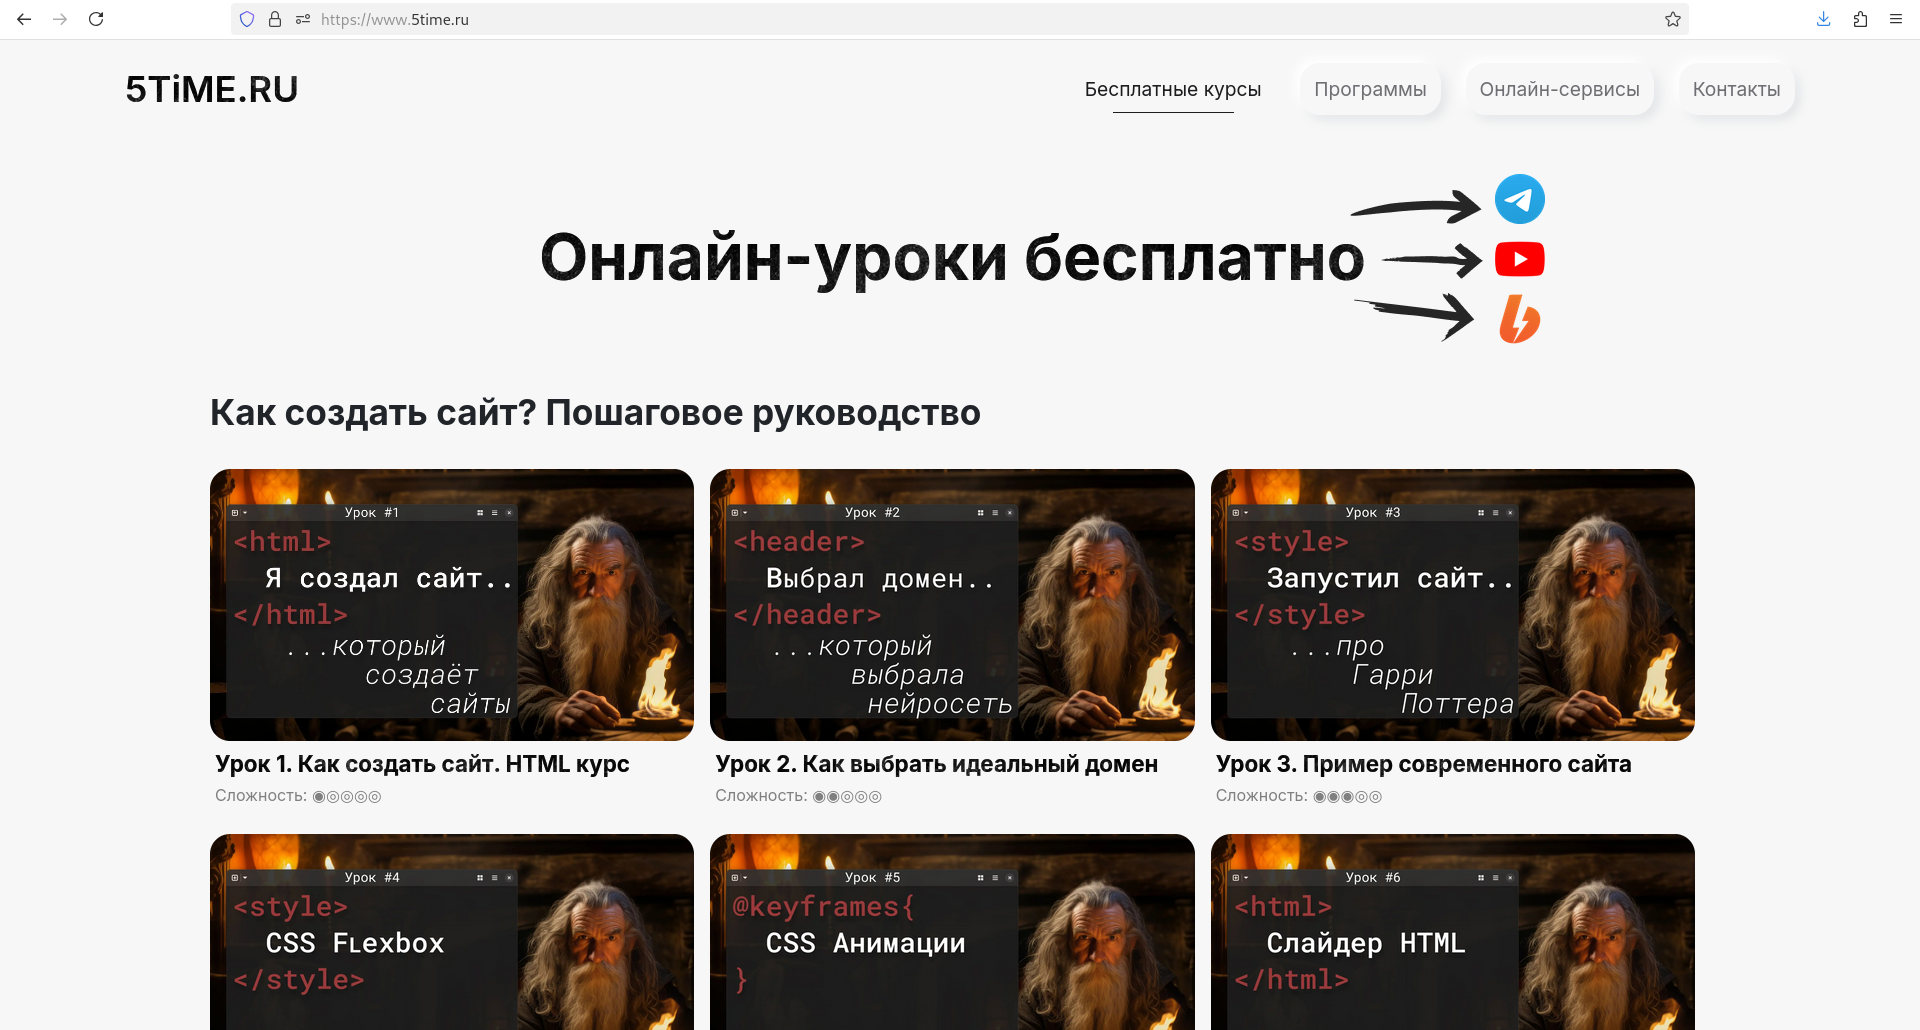
Task: Click the Онлайн-уроки бесплатно headline
Action: (952, 258)
